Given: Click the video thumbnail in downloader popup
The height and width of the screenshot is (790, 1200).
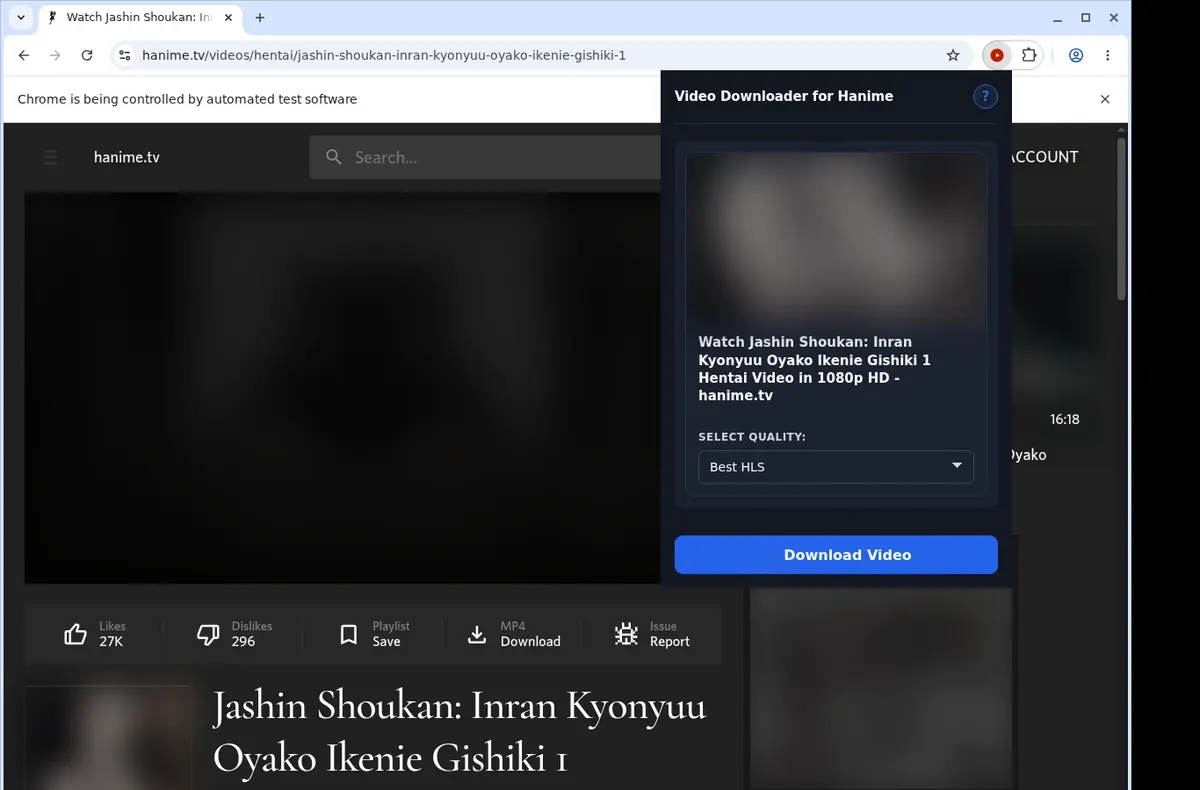Looking at the screenshot, I should (836, 238).
